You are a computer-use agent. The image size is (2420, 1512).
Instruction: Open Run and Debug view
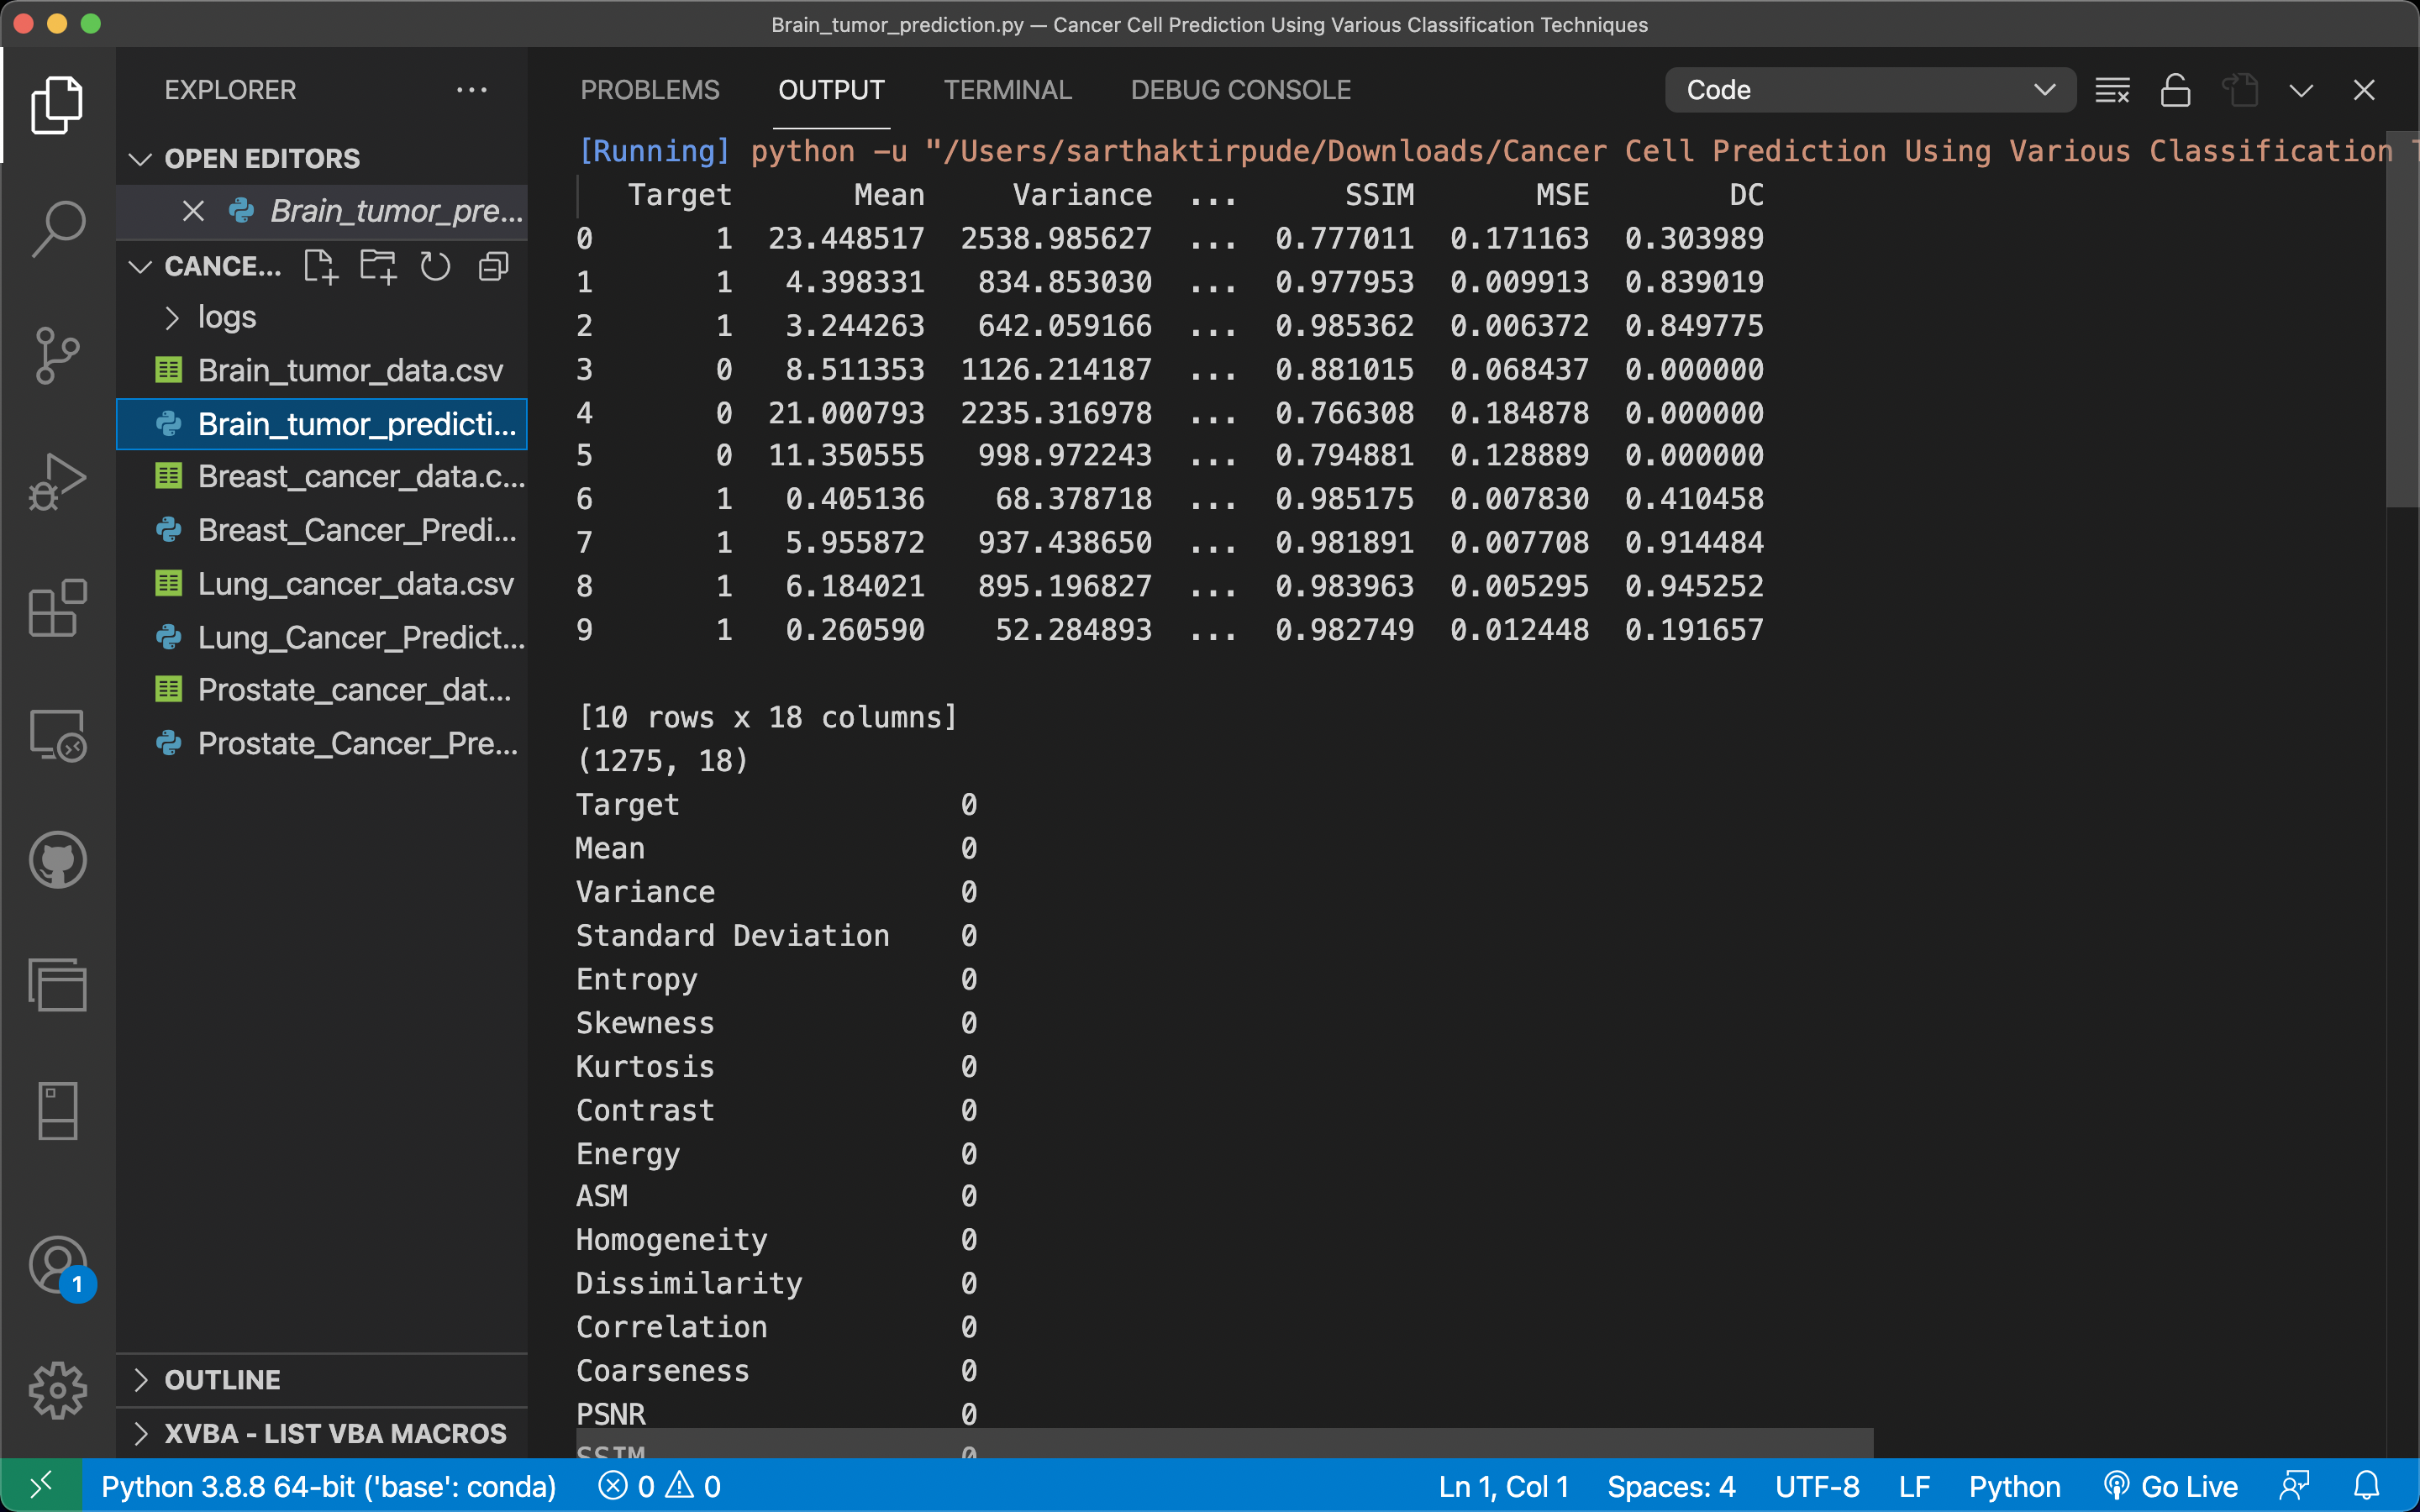click(x=58, y=482)
